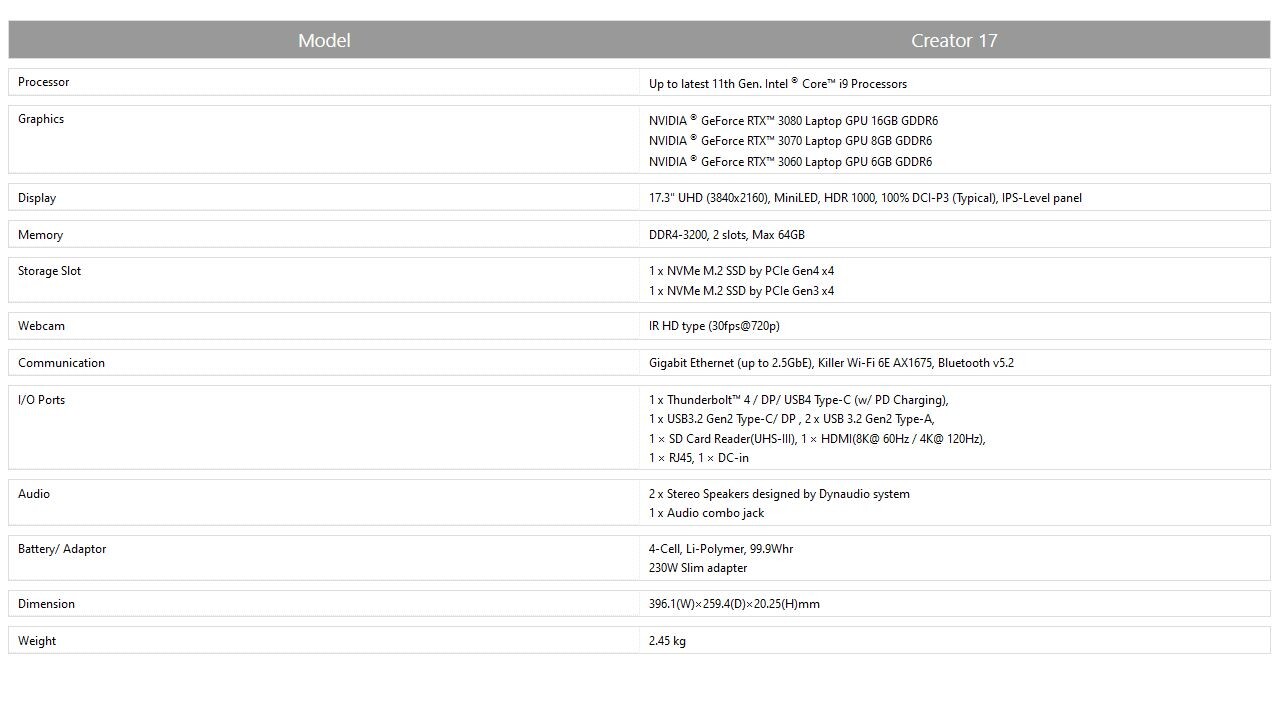Click the Dynaudio stereo speakers line
The height and width of the screenshot is (707, 1279).
(x=779, y=494)
